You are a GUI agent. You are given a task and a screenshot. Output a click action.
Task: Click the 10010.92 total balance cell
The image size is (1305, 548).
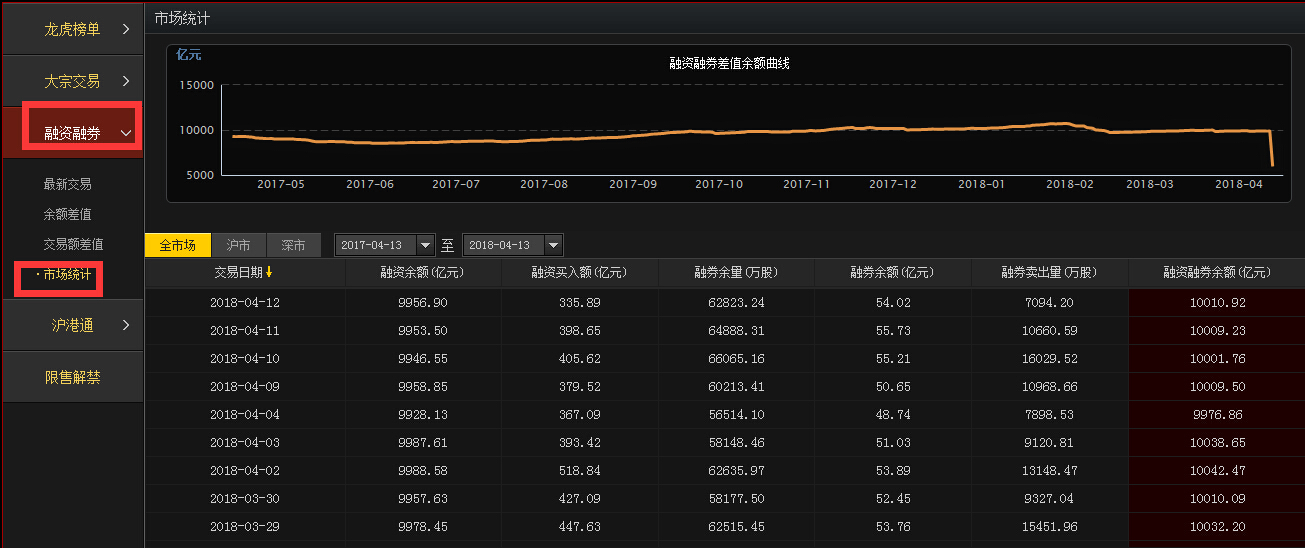pos(1217,302)
